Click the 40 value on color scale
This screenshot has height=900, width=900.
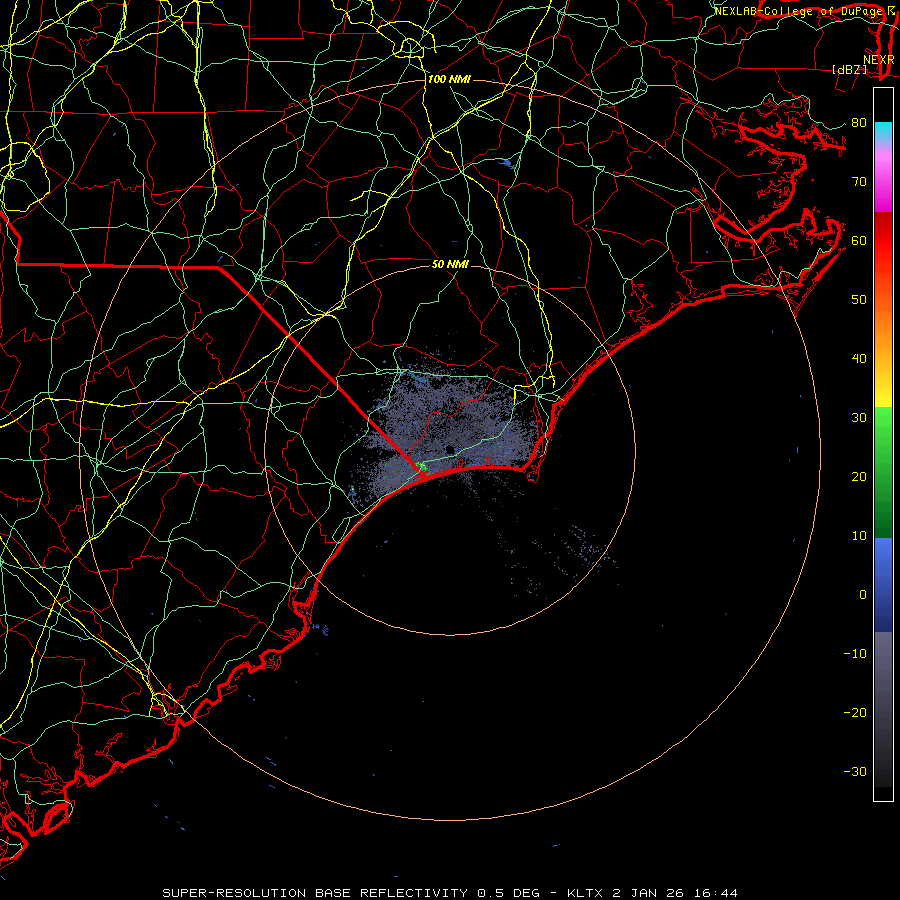pos(859,359)
